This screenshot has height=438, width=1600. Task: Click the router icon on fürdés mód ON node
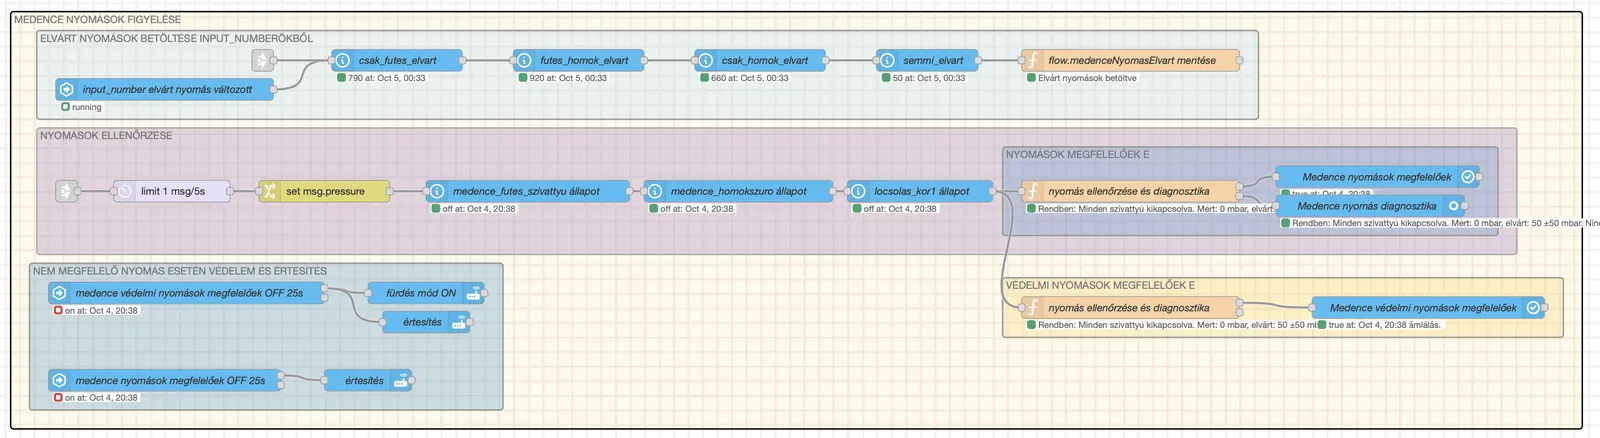coord(474,293)
